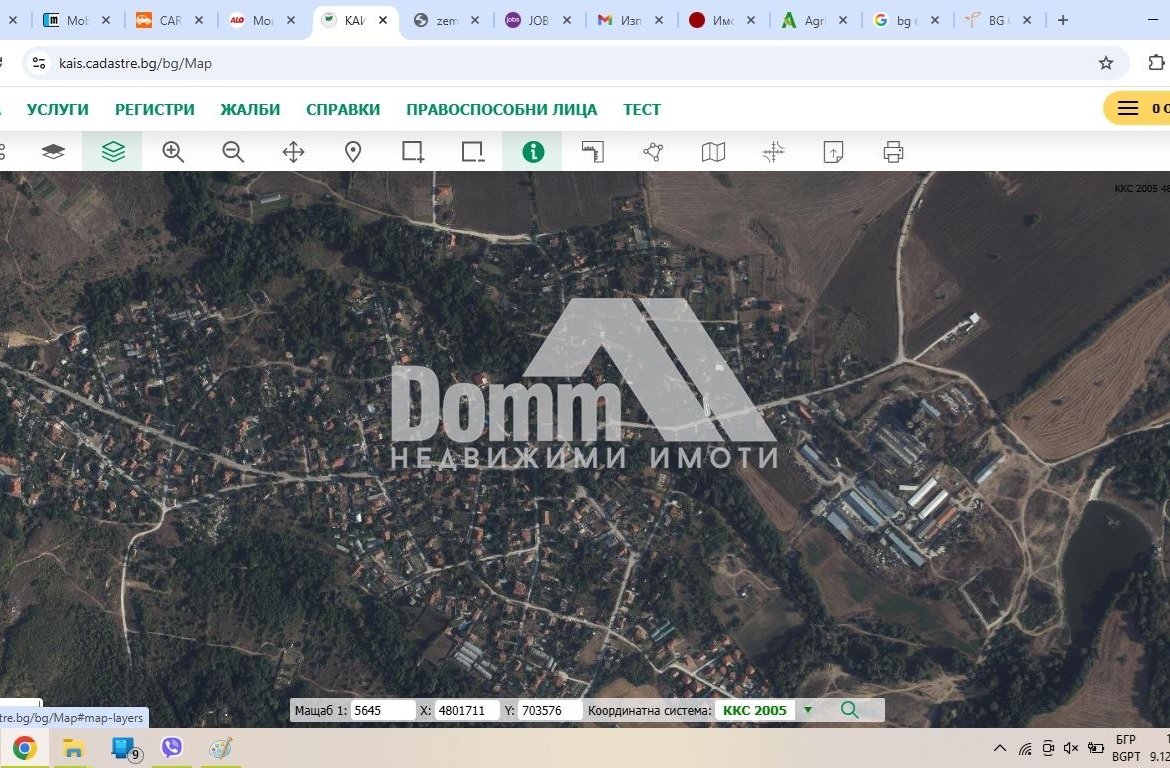Click the X coordinate input field
This screenshot has height=768, width=1170.
466,711
